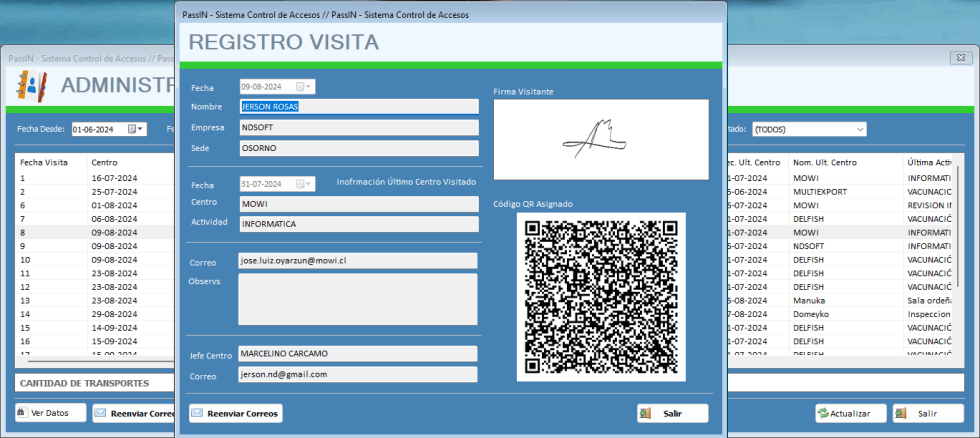Click the Sala ordeña activity cell
This screenshot has width=980, height=438.
929,301
